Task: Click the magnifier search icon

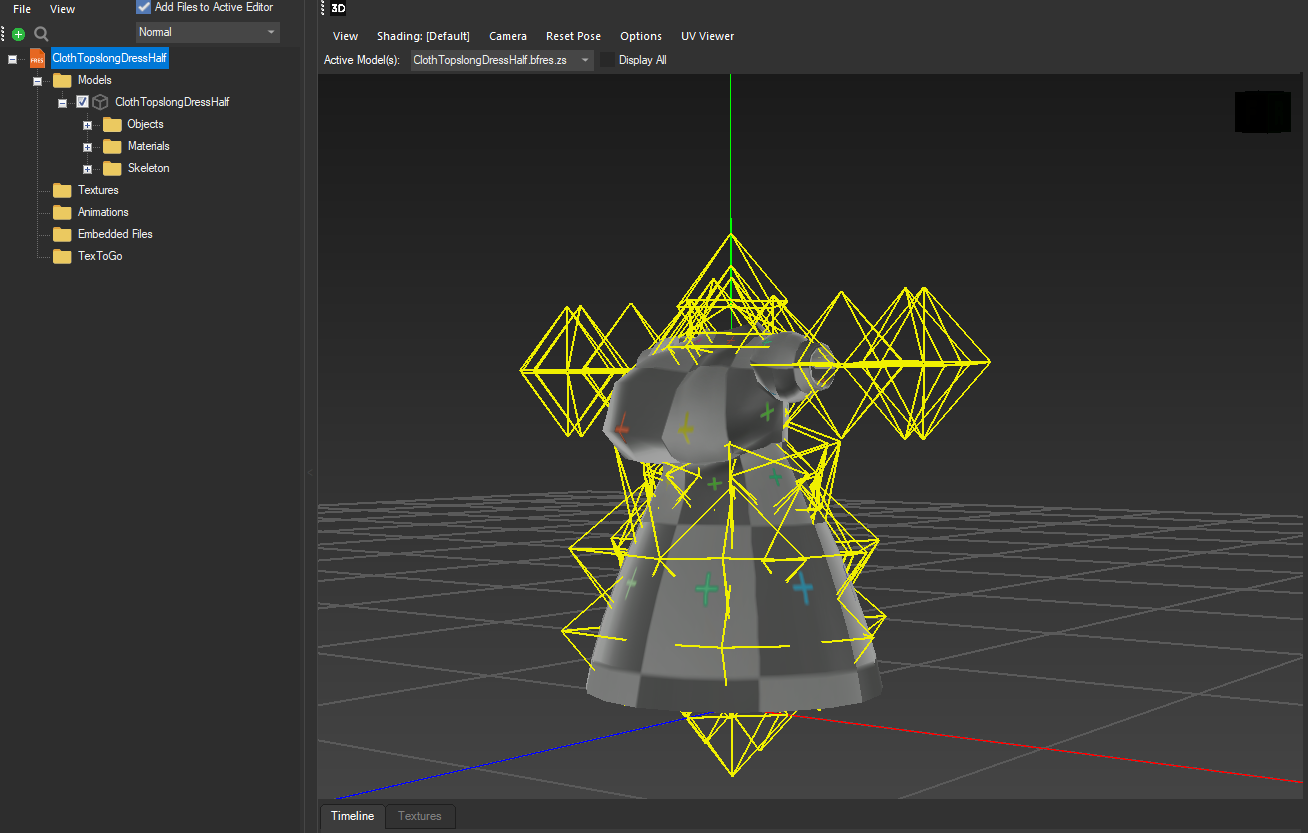Action: (x=41, y=34)
